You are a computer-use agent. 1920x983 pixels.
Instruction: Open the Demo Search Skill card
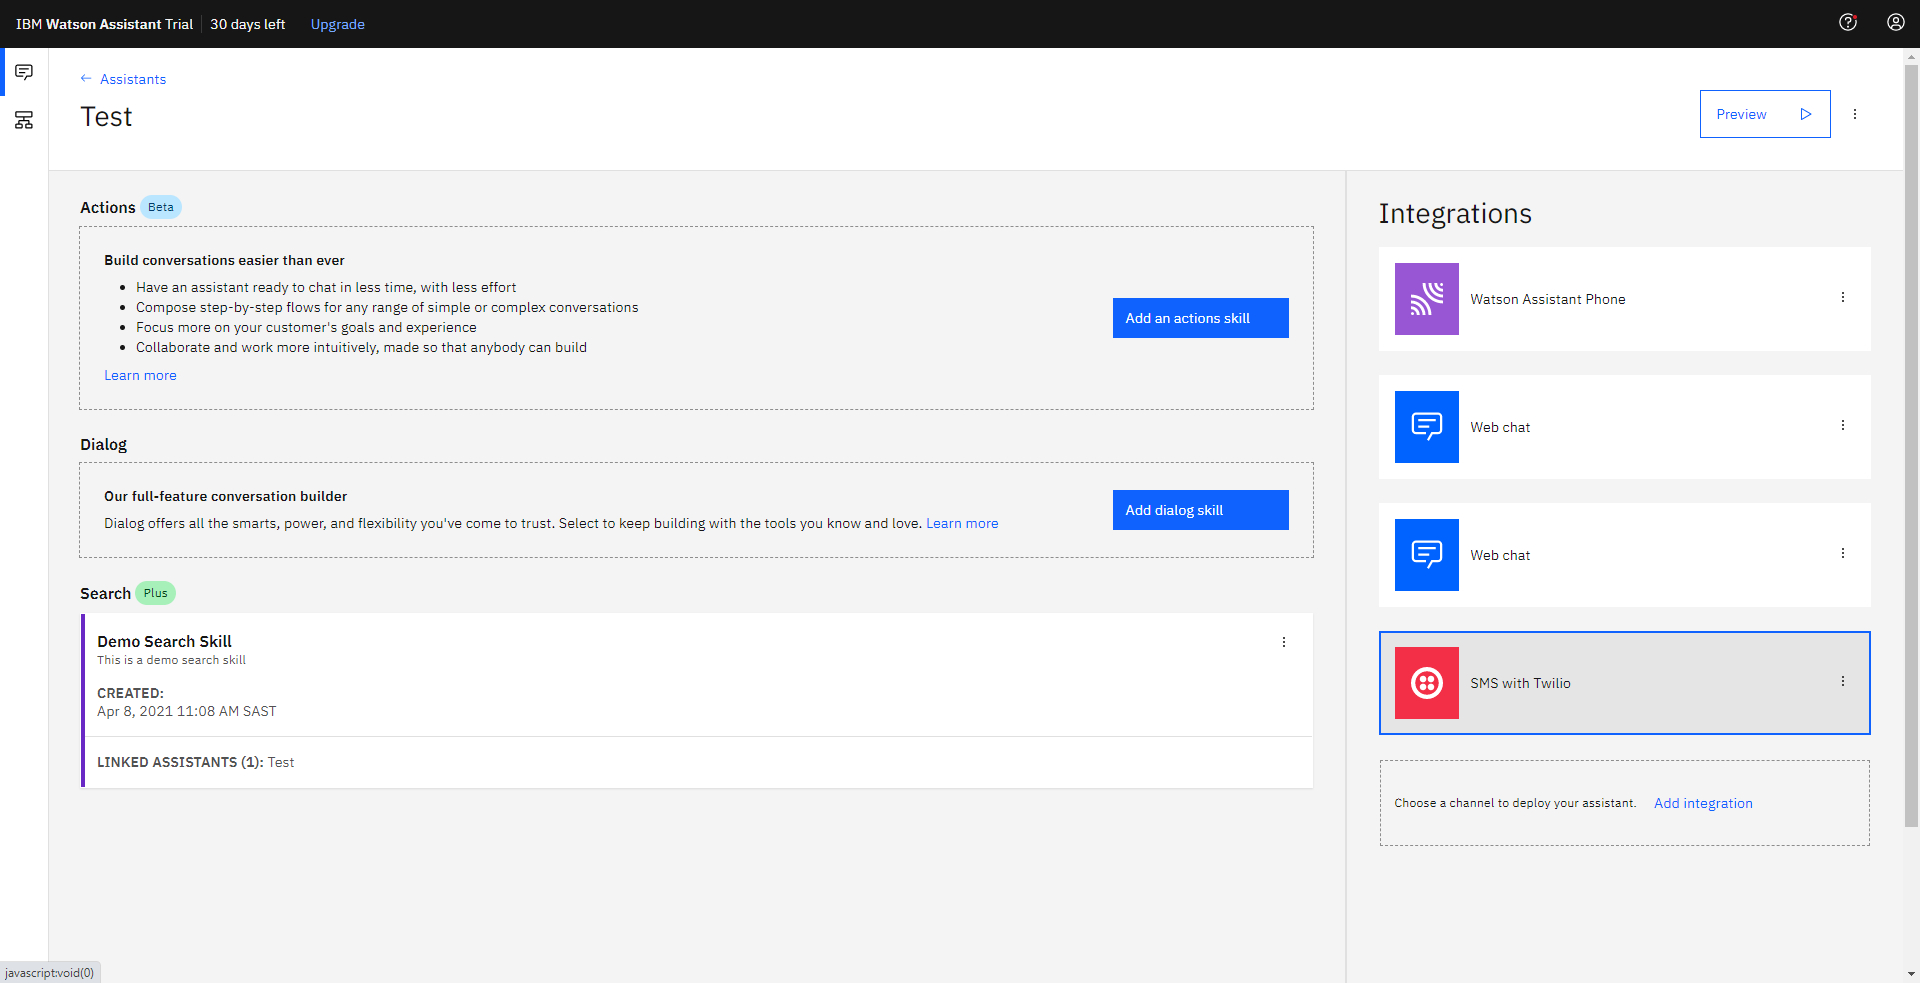[x=698, y=700]
